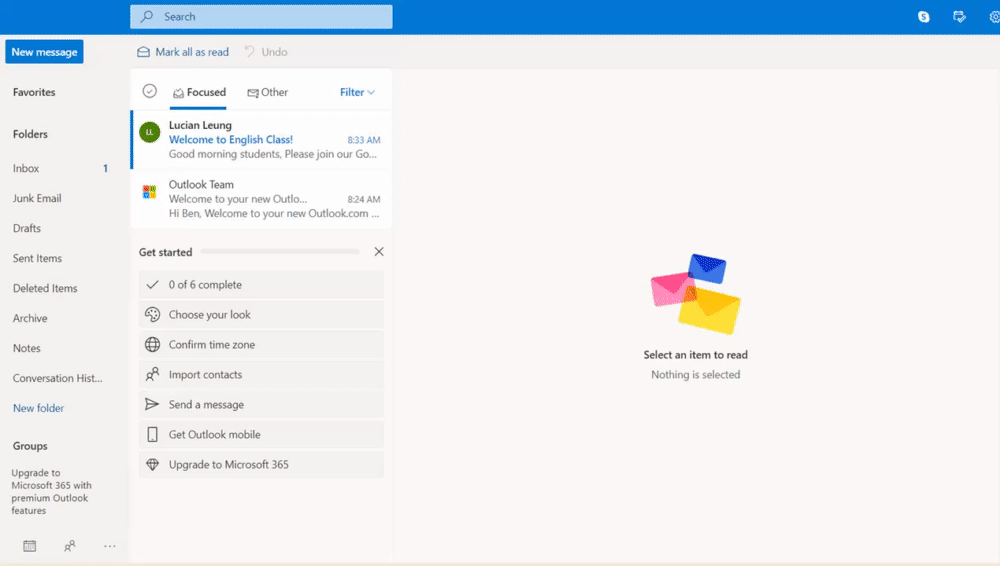Screen dimensions: 1000x566
Task: Select Confirm time zone step
Action: [x=261, y=345]
